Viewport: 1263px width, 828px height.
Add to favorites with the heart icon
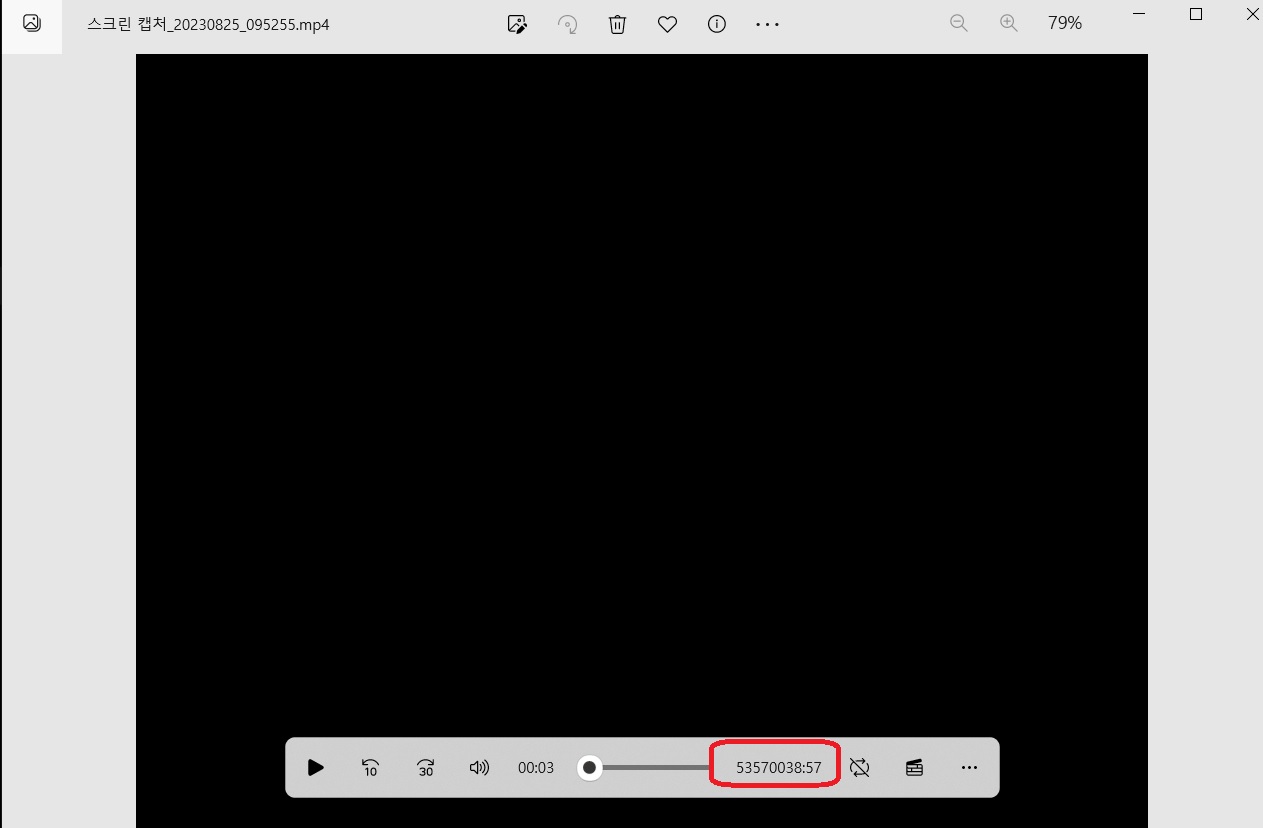[x=667, y=24]
